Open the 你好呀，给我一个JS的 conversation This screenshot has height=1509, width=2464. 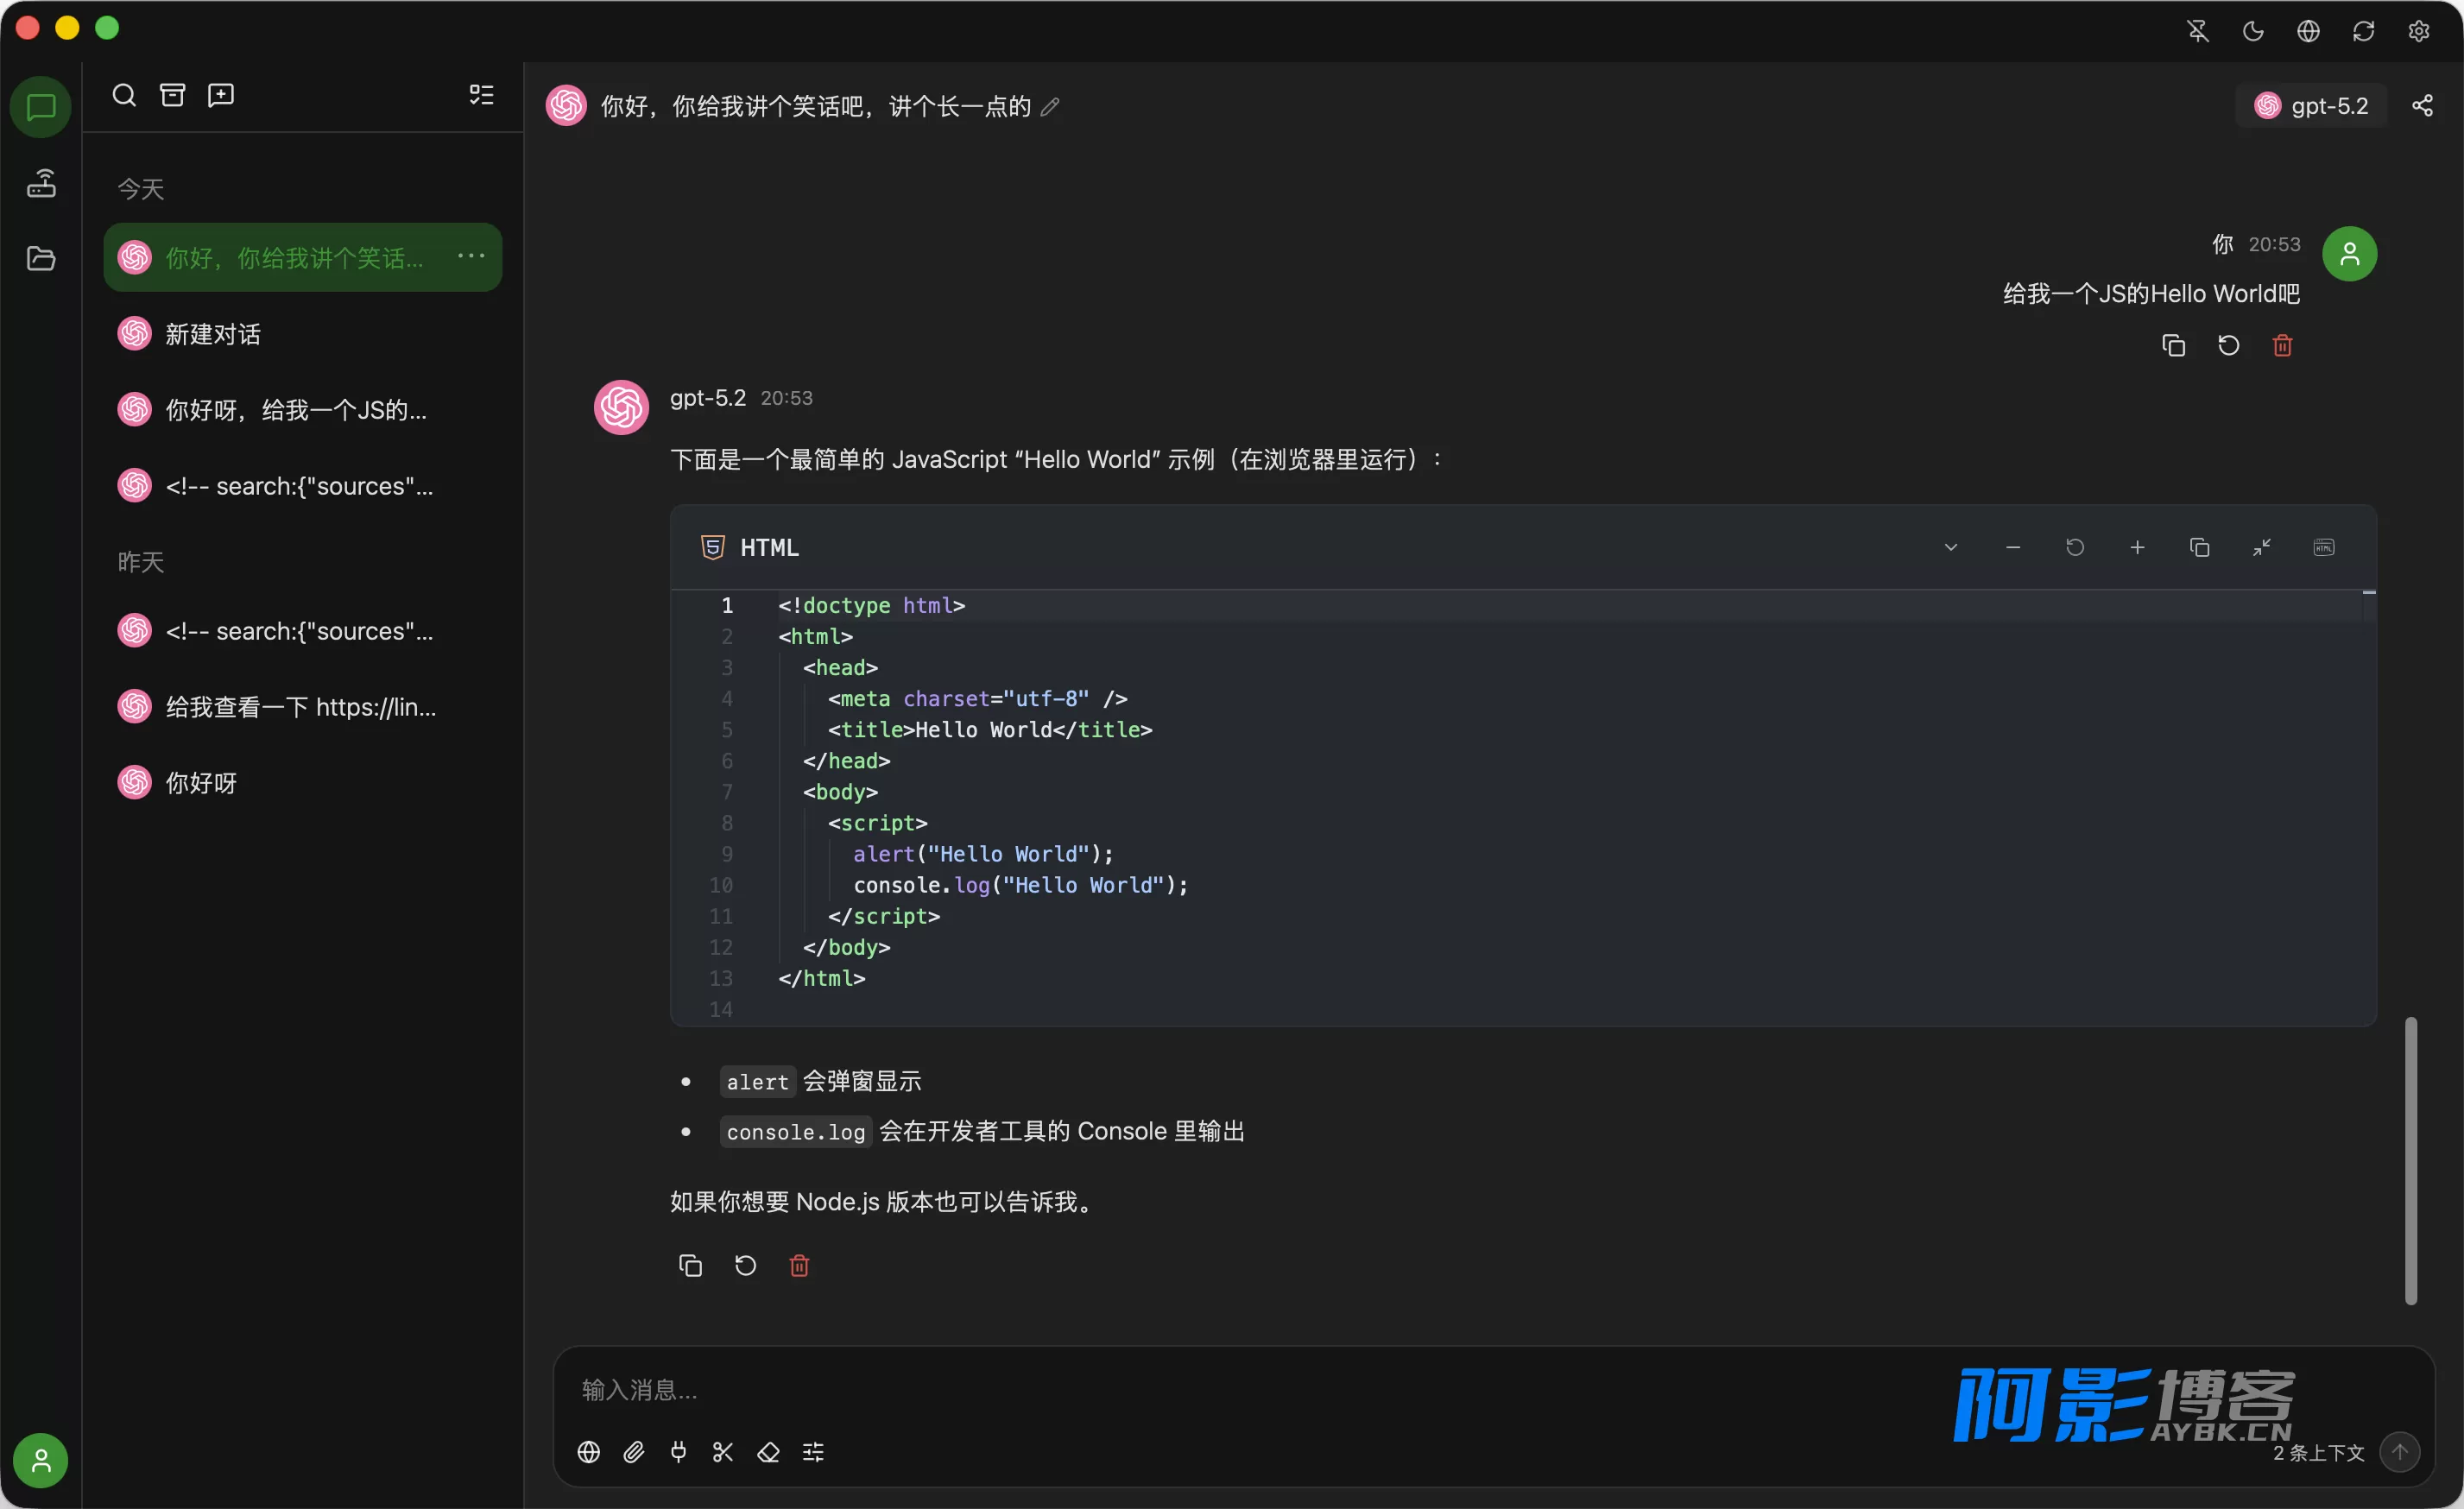[x=303, y=409]
